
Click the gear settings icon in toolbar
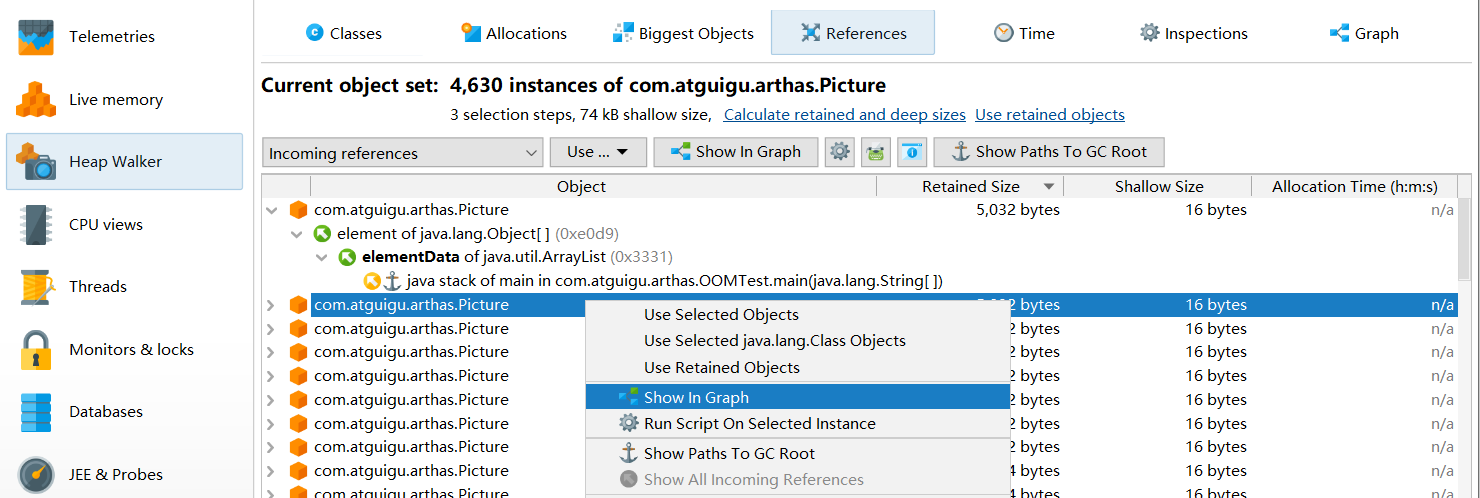point(840,152)
